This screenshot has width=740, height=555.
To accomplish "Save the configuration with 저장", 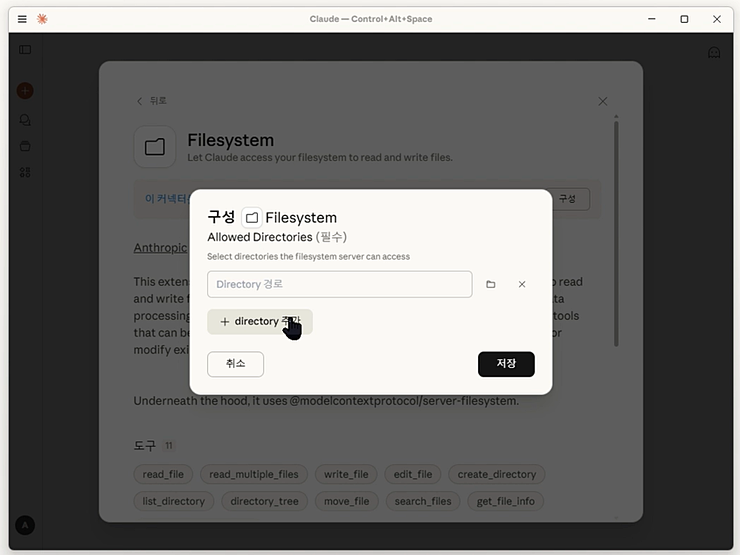I will click(506, 364).
